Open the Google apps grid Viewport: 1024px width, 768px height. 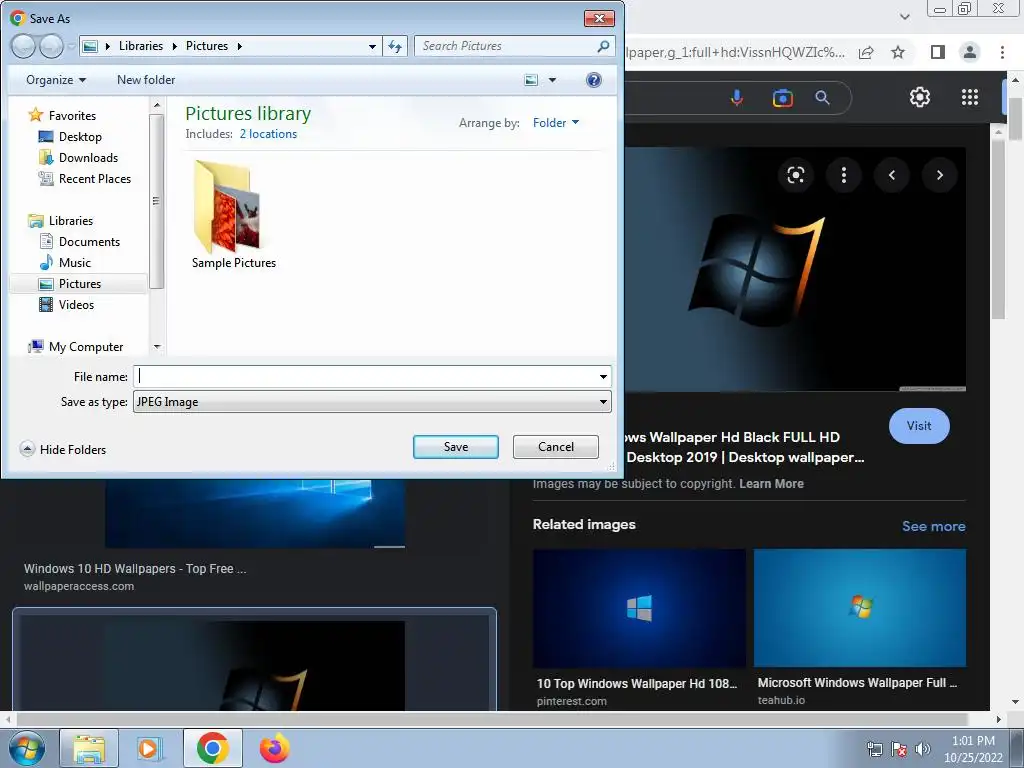(970, 97)
